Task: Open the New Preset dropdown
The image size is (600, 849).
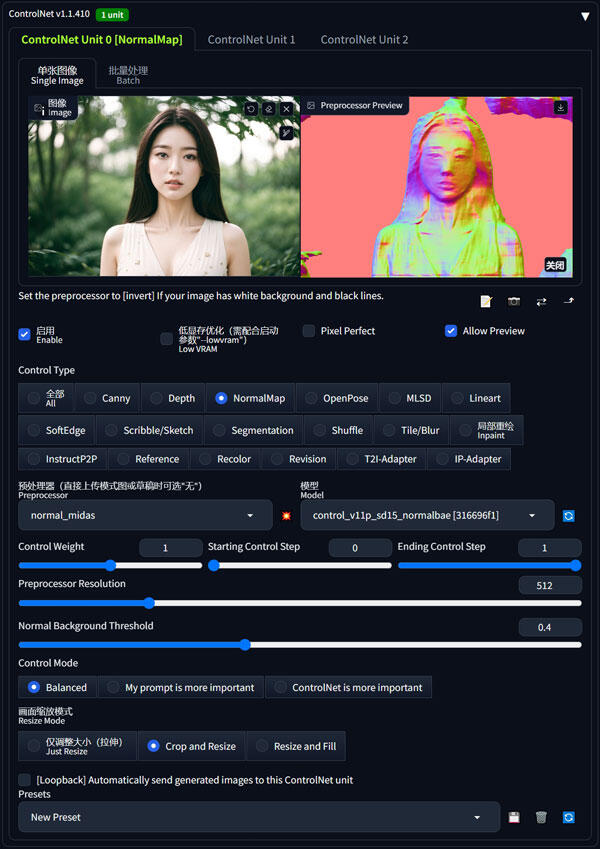Action: click(259, 817)
